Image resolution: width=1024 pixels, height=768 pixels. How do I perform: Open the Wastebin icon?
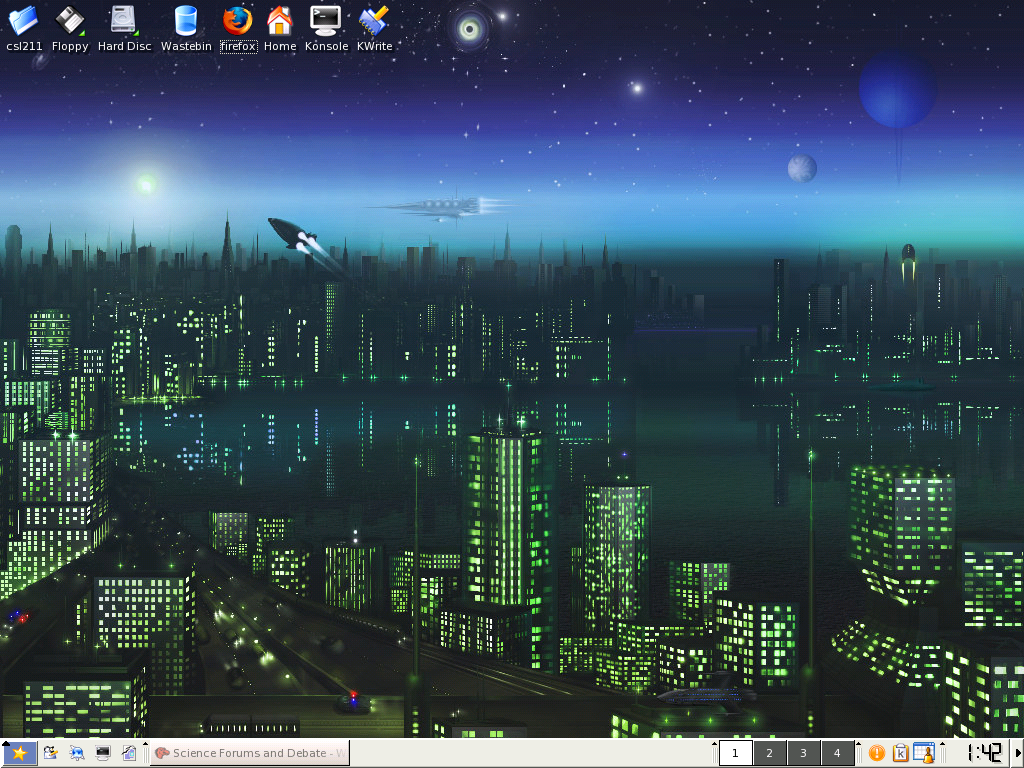(186, 21)
